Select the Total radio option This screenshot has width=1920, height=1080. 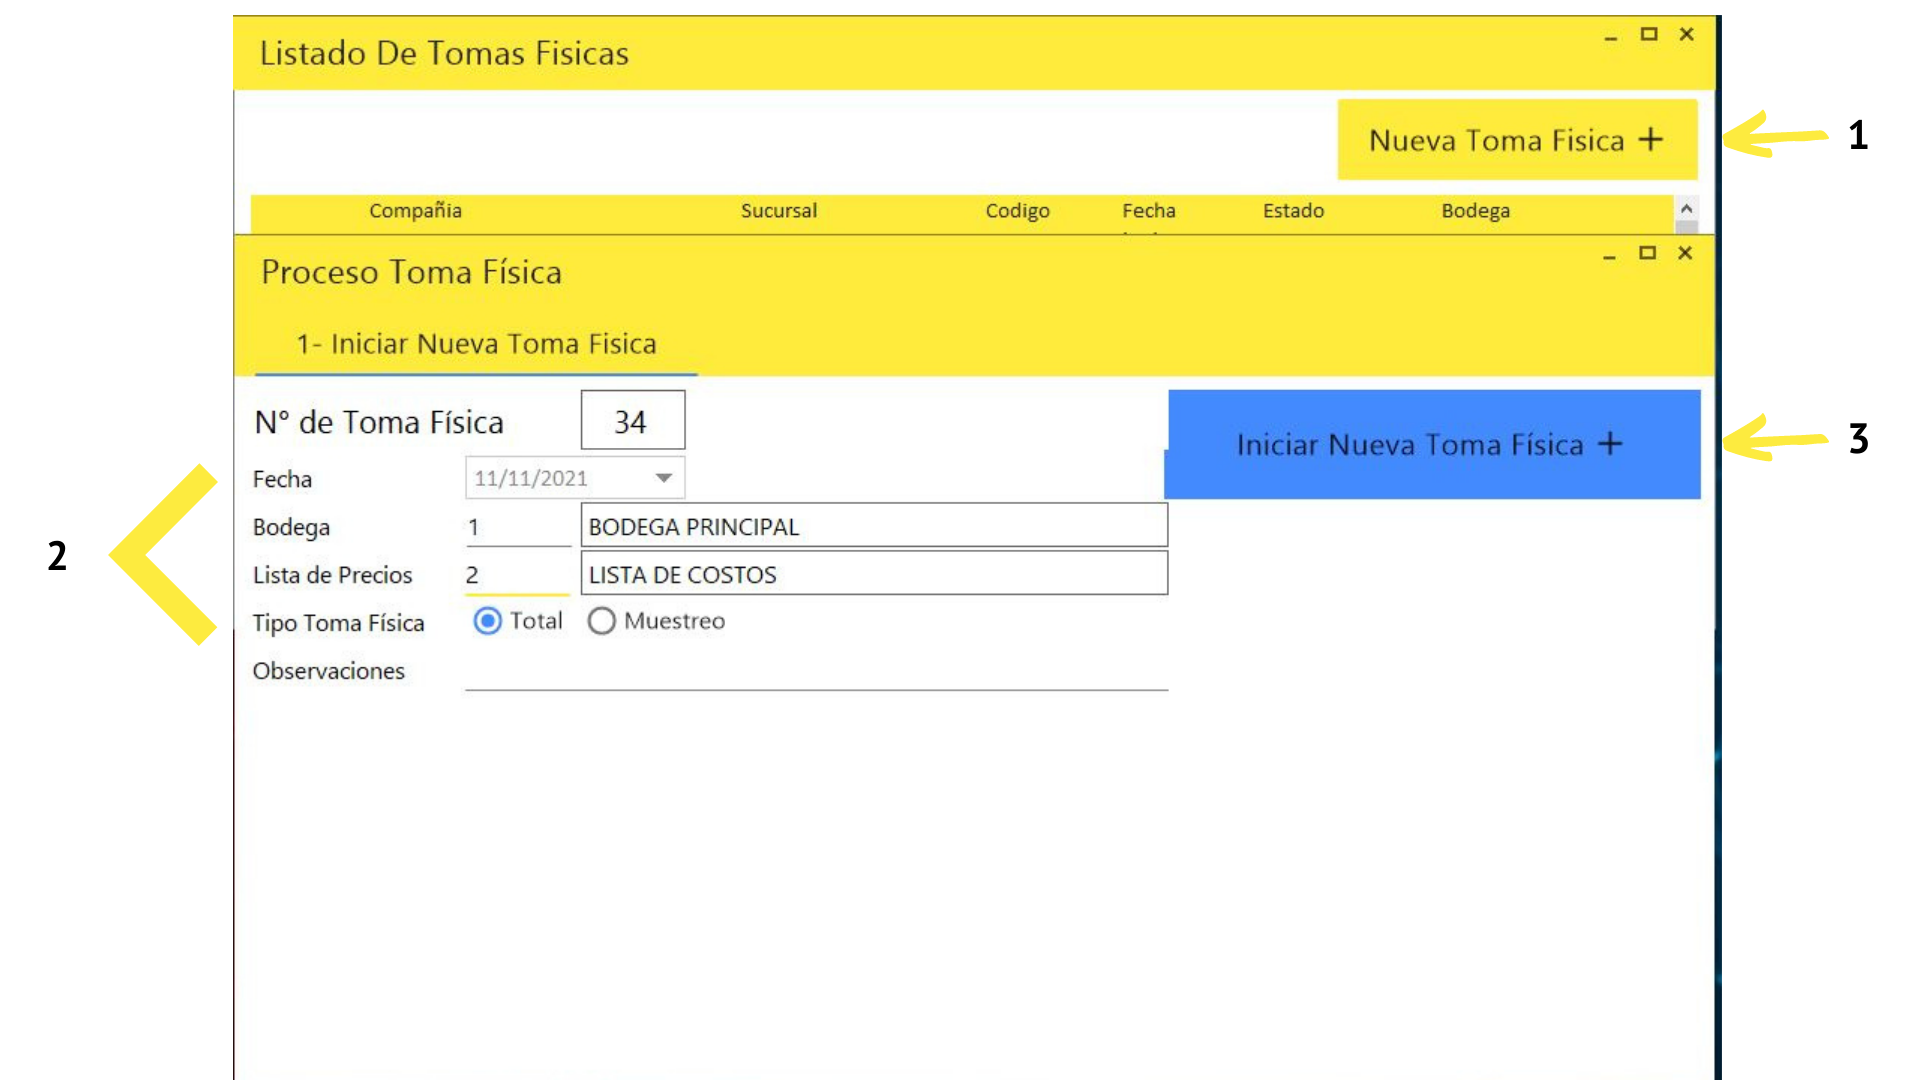pos(488,621)
